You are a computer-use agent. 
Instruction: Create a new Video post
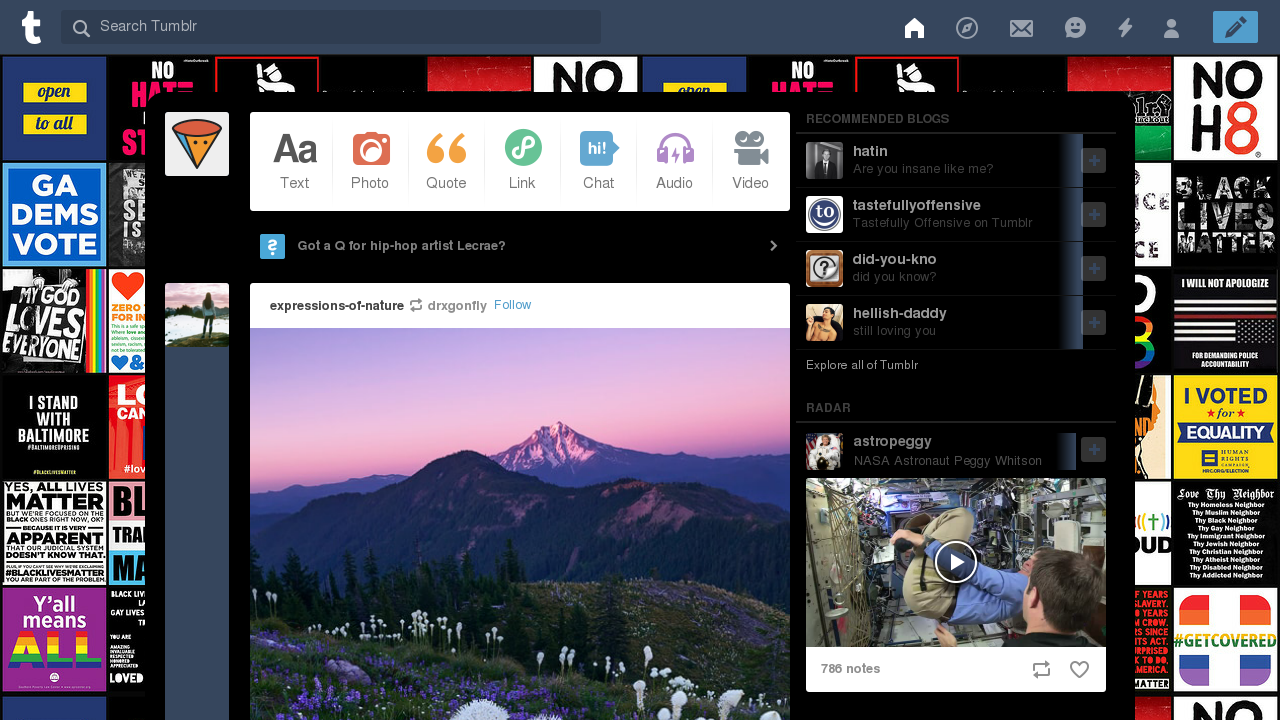pos(750,161)
